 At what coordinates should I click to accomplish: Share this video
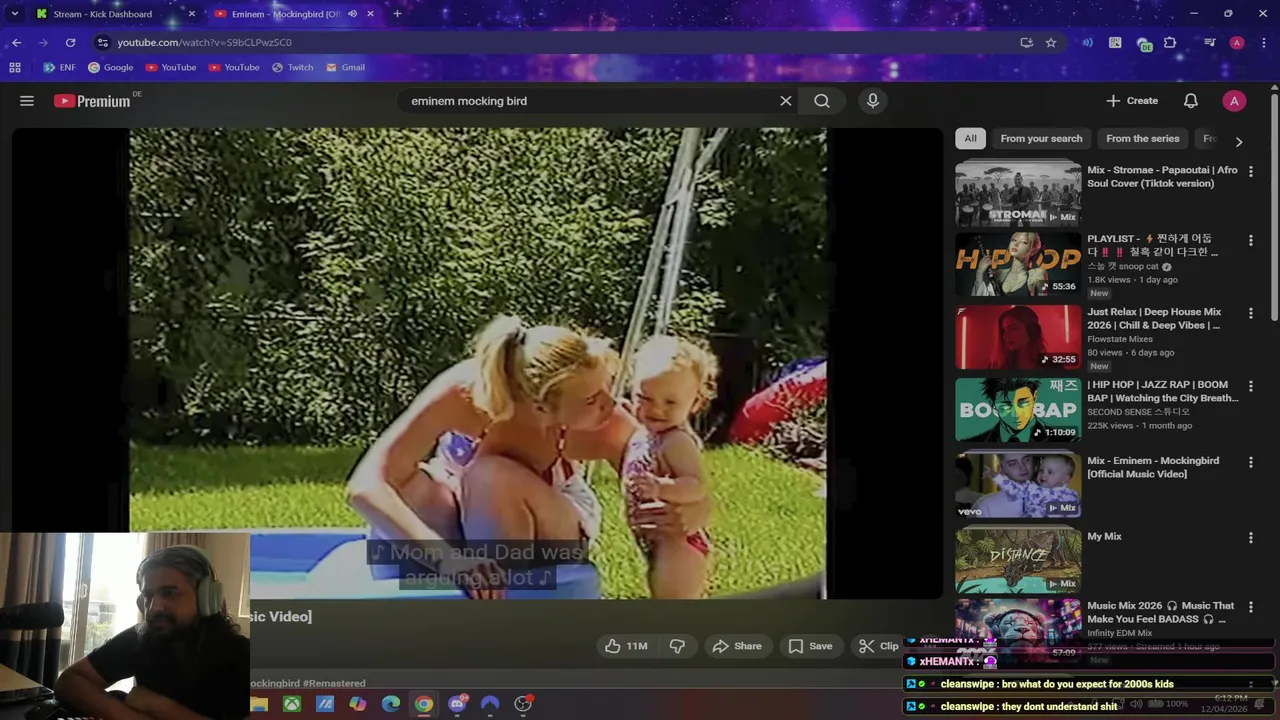737,646
